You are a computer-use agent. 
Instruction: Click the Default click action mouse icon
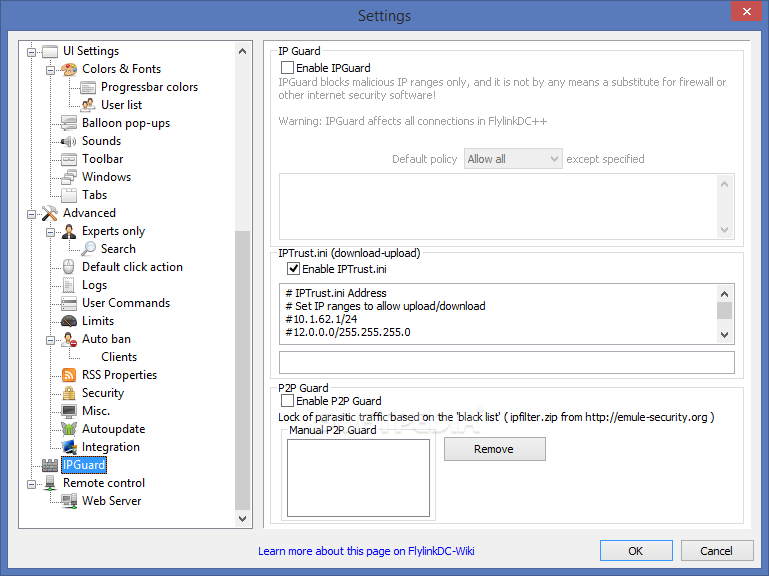click(69, 267)
